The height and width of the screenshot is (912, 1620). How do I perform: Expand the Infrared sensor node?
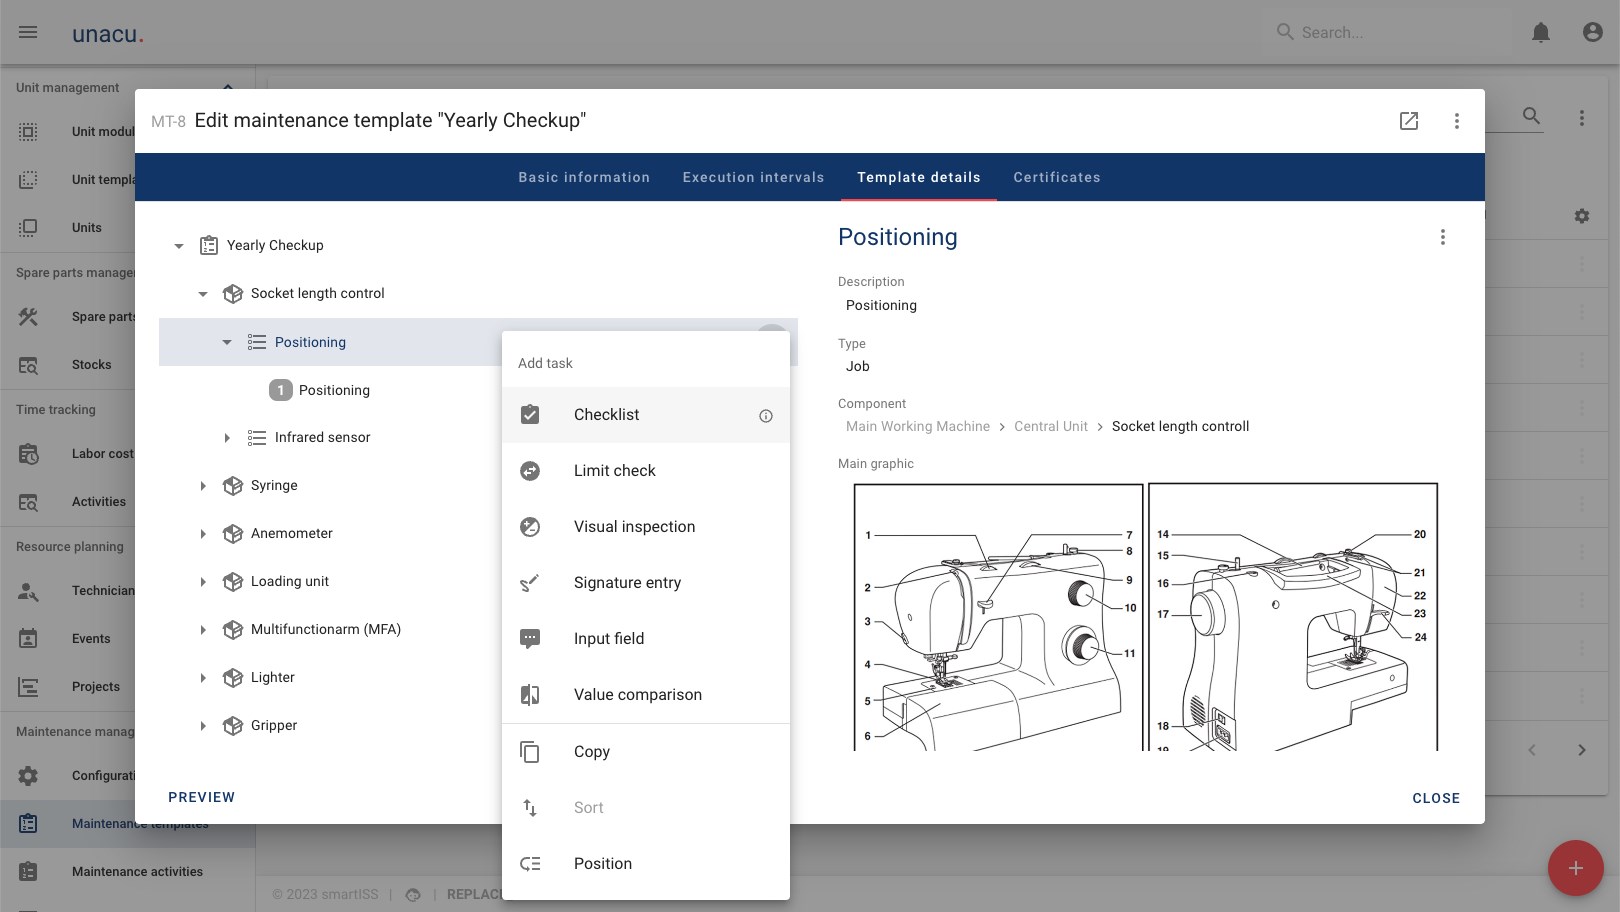click(227, 438)
